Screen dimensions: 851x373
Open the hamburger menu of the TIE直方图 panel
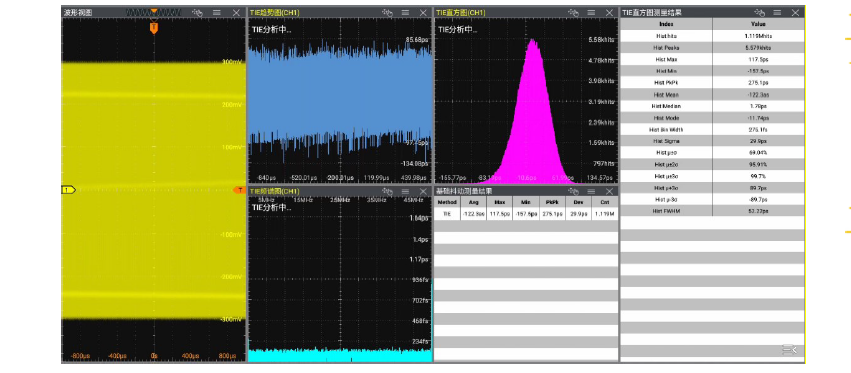[x=591, y=12]
